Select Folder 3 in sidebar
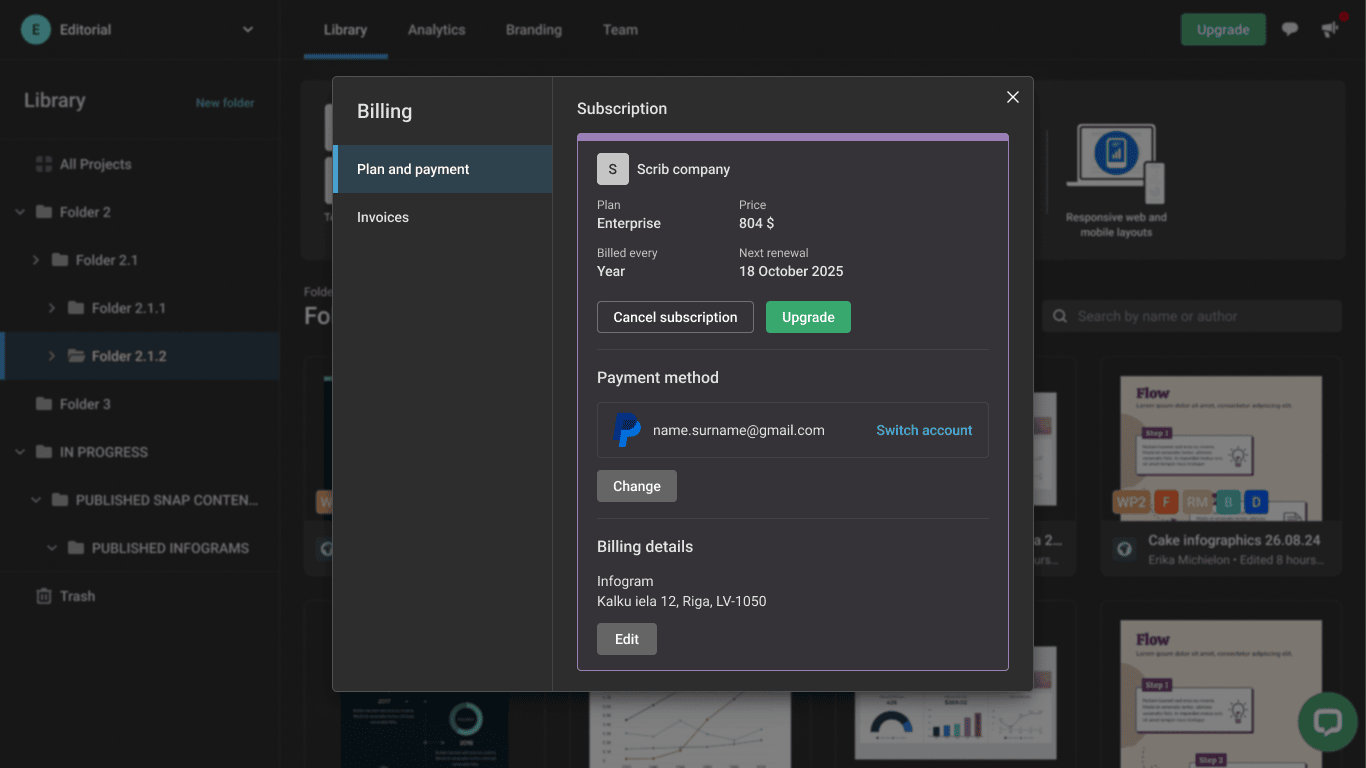The width and height of the screenshot is (1366, 768). 140,404
